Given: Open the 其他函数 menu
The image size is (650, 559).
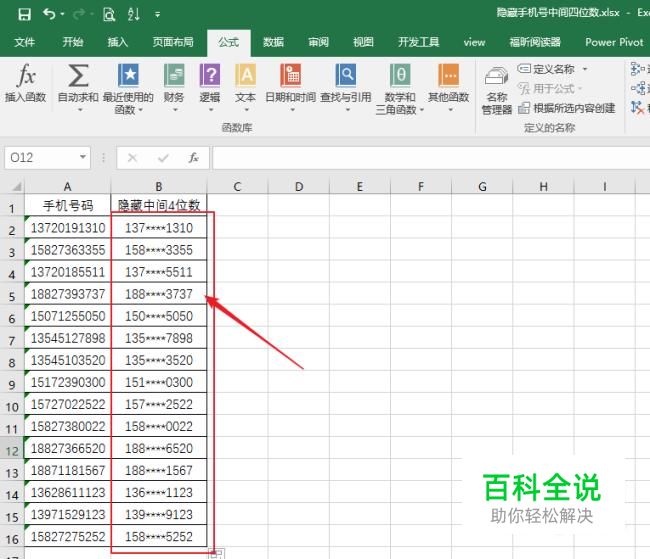Looking at the screenshot, I should [x=449, y=87].
